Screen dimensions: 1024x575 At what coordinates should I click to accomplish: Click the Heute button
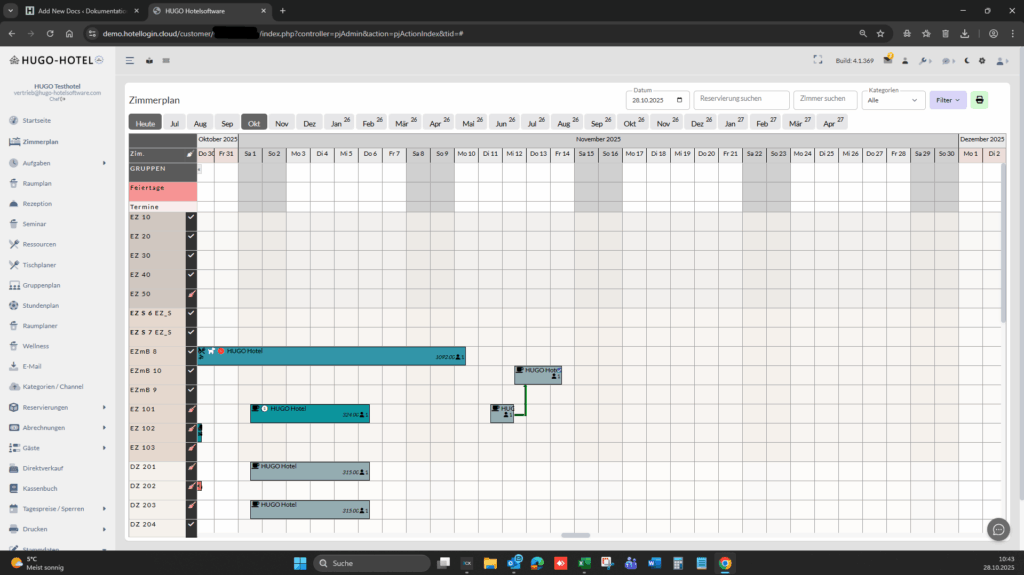(x=145, y=123)
